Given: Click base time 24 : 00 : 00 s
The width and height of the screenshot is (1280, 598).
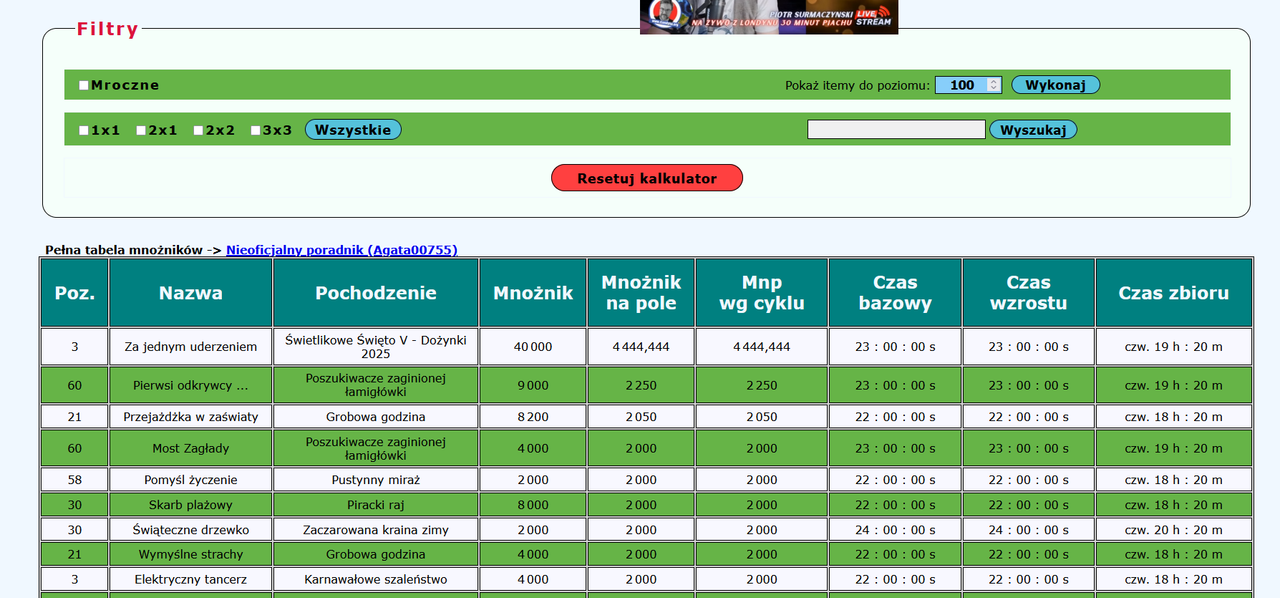Looking at the screenshot, I should [x=895, y=530].
